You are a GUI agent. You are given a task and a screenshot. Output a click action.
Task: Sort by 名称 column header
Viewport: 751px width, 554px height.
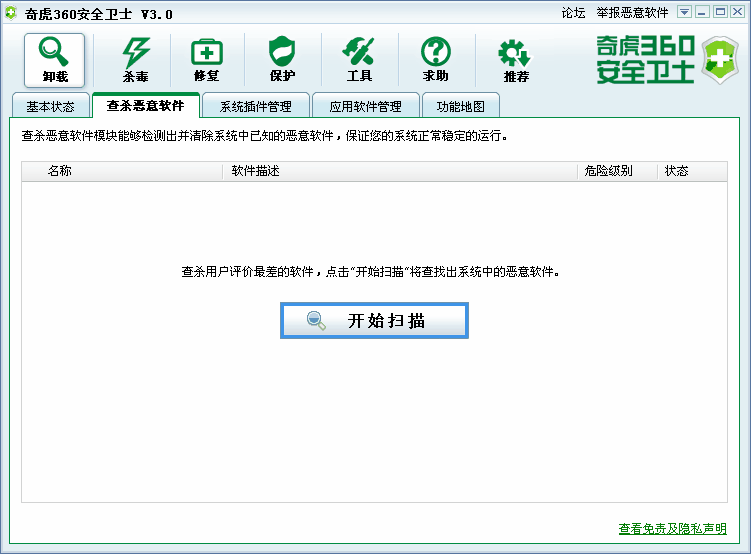click(x=122, y=171)
